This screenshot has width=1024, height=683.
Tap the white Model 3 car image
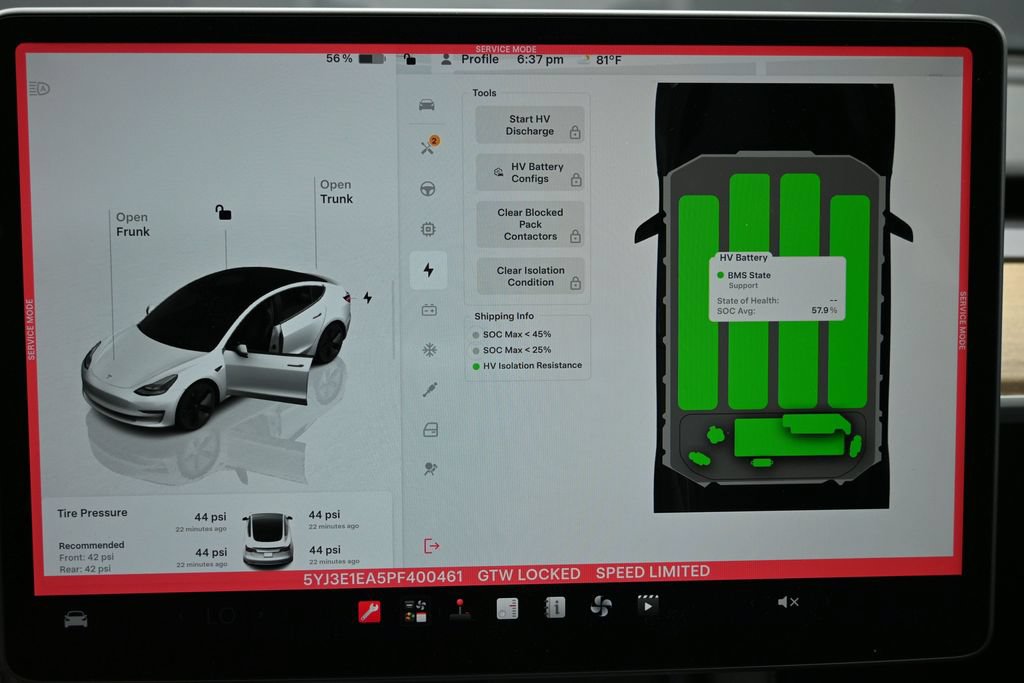(x=216, y=349)
